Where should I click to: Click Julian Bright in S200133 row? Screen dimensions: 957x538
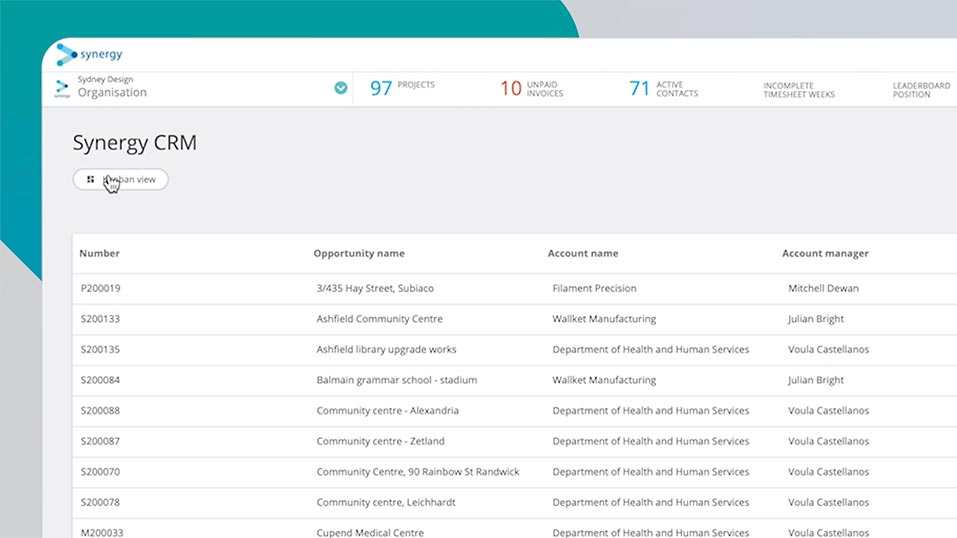pyautogui.click(x=816, y=319)
